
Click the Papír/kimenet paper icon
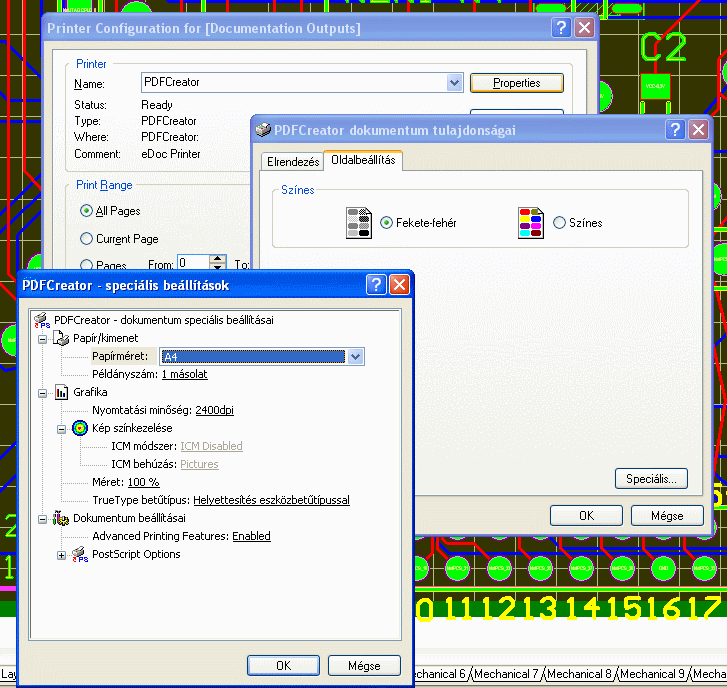click(61, 338)
